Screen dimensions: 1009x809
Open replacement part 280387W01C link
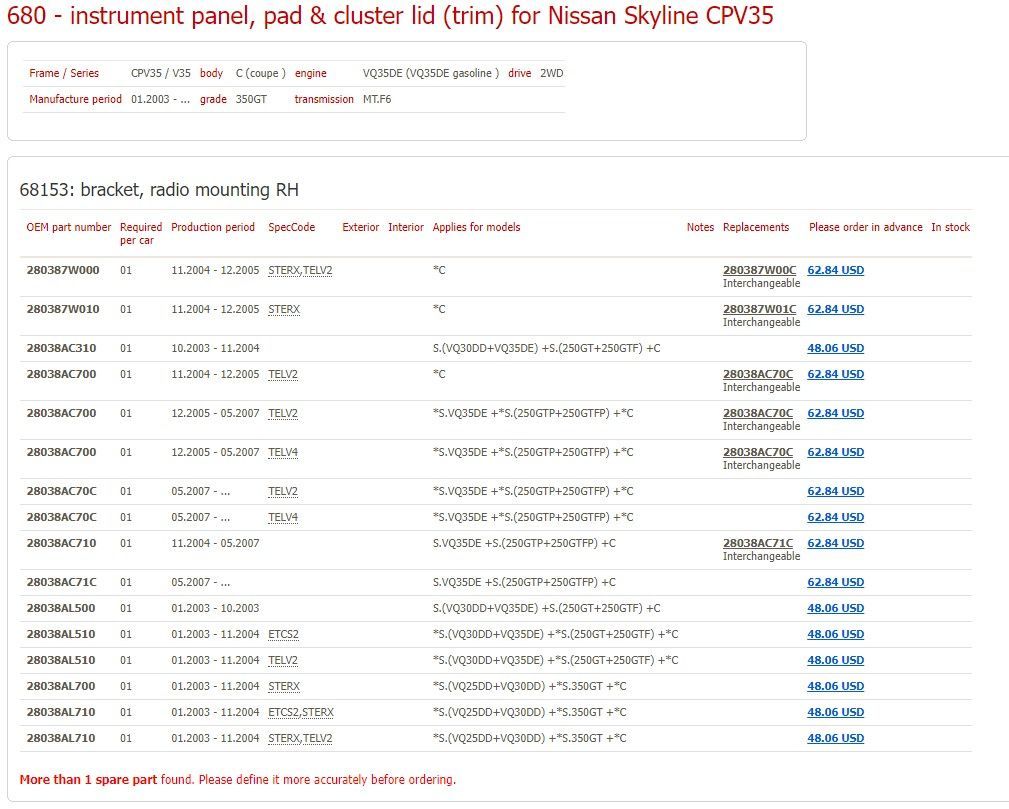click(x=759, y=309)
